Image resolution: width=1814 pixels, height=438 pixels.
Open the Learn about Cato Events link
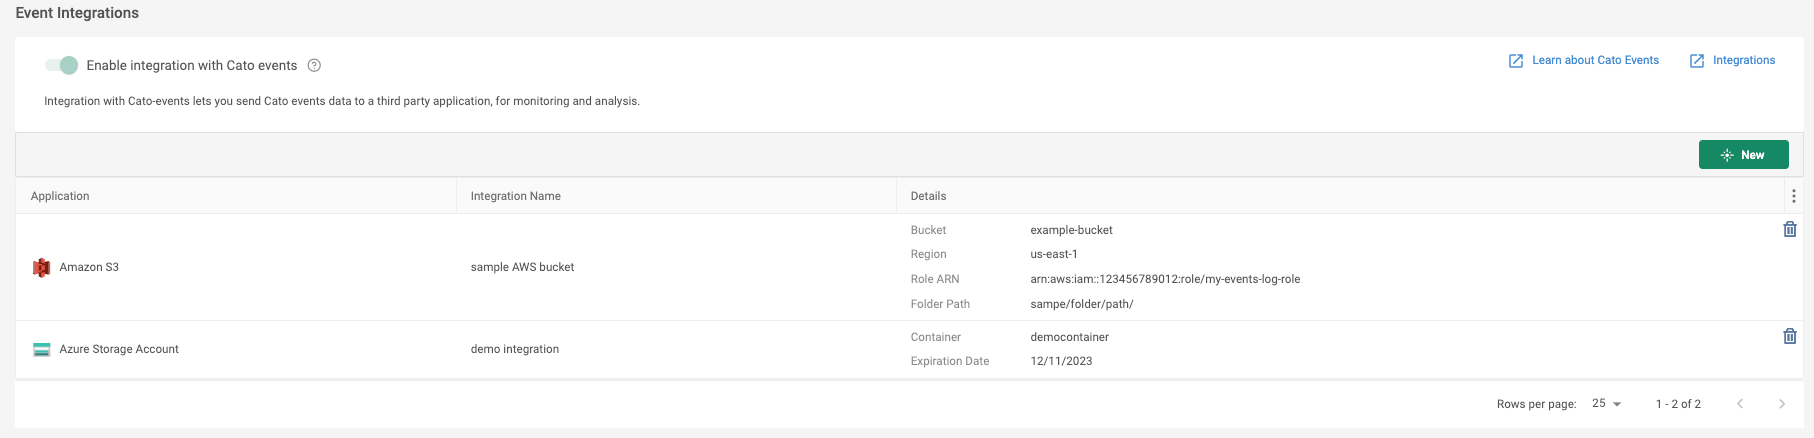[1595, 60]
